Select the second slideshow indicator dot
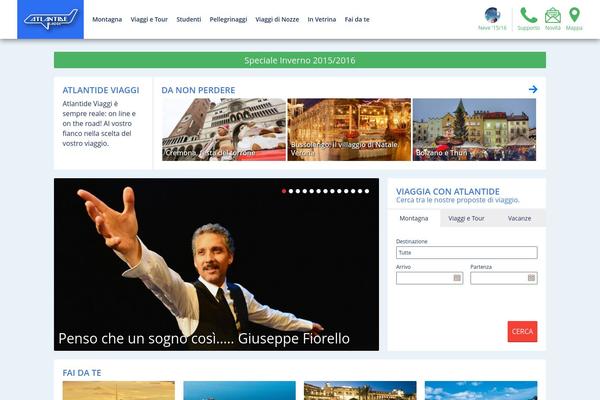The image size is (600, 400). point(291,191)
